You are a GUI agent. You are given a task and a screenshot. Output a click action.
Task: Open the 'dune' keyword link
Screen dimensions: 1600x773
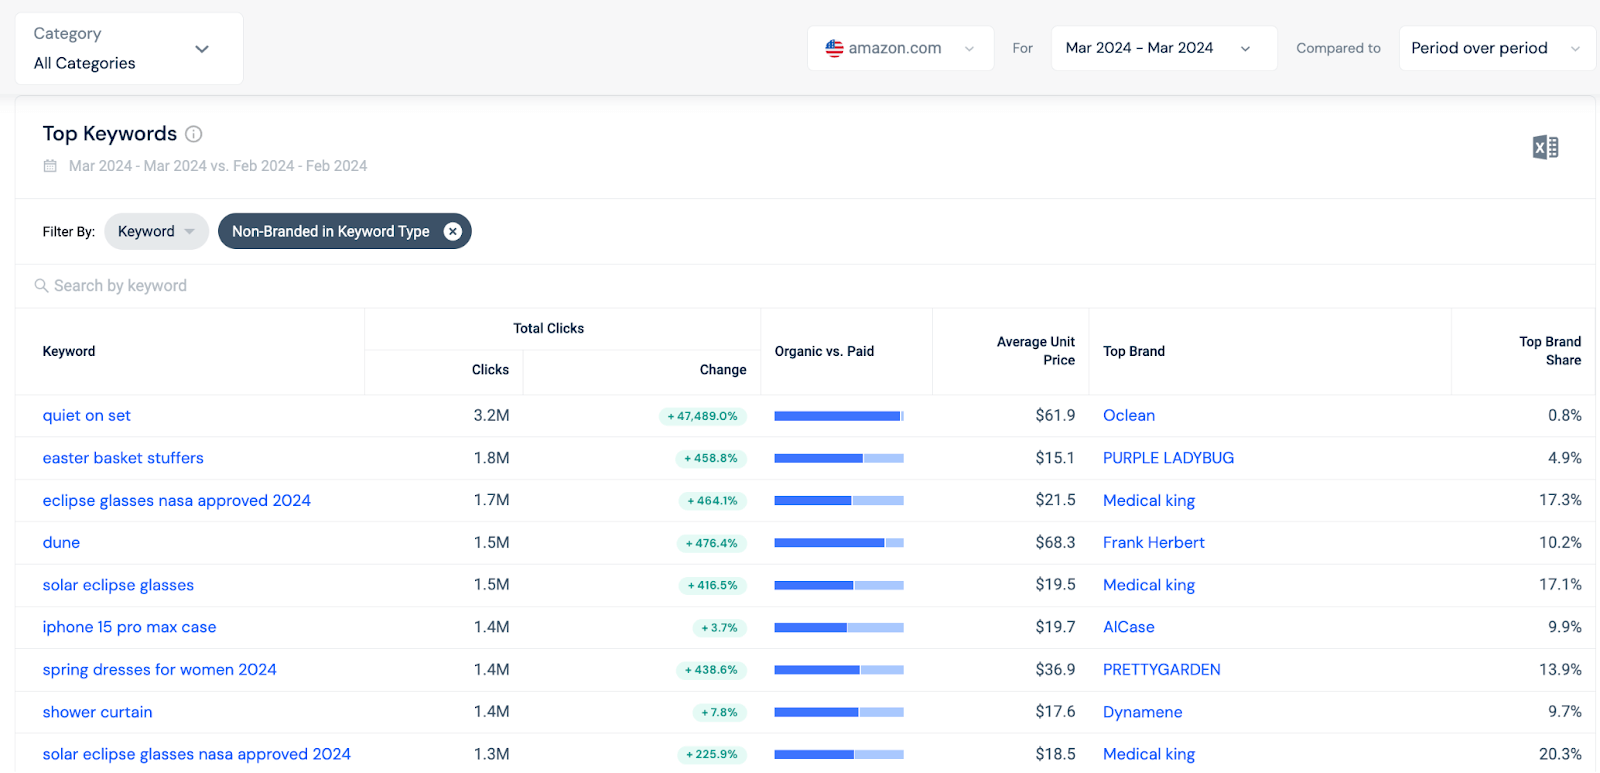click(61, 542)
